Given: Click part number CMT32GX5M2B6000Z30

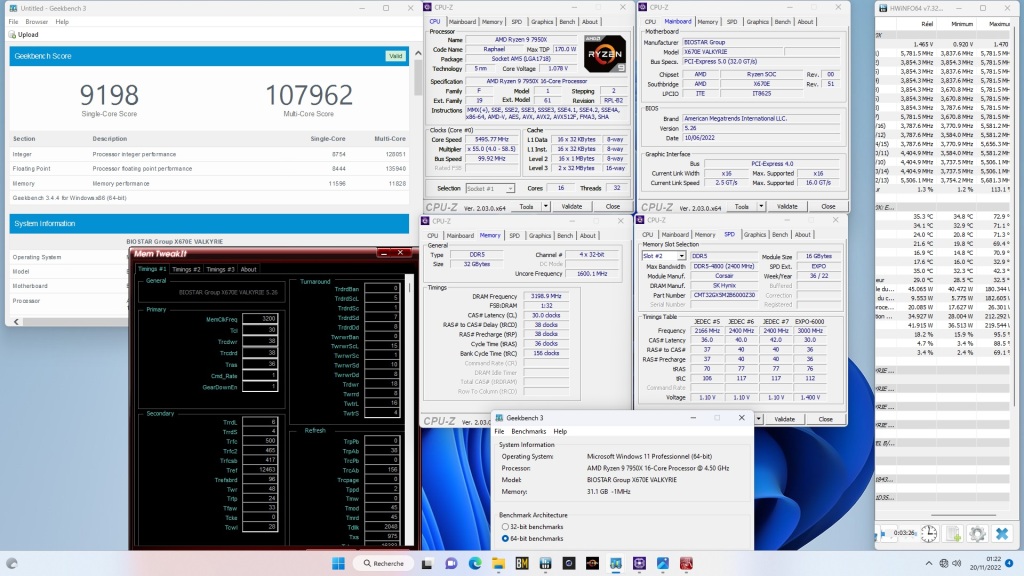Looking at the screenshot, I should pos(723,295).
